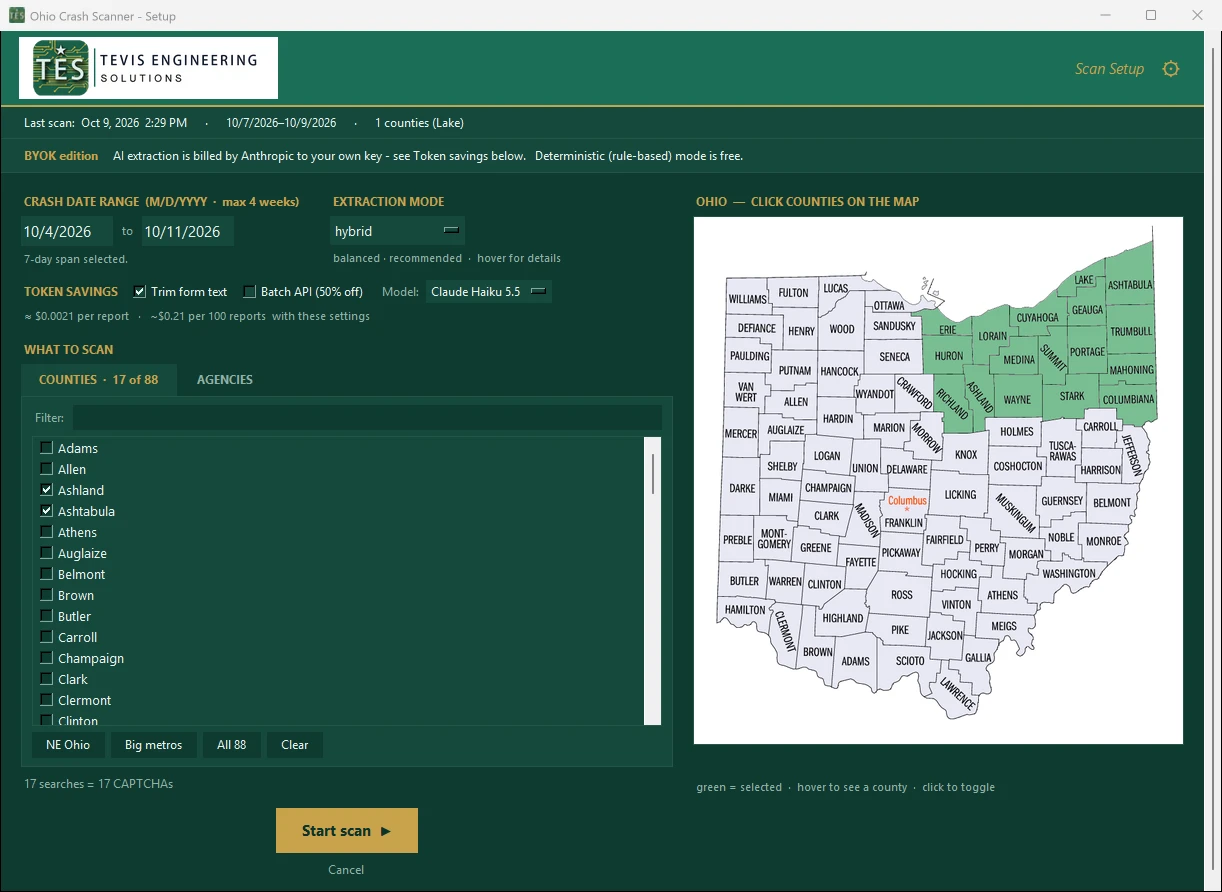The height and width of the screenshot is (892, 1222).
Task: Click the Cancel link
Action: 346,870
